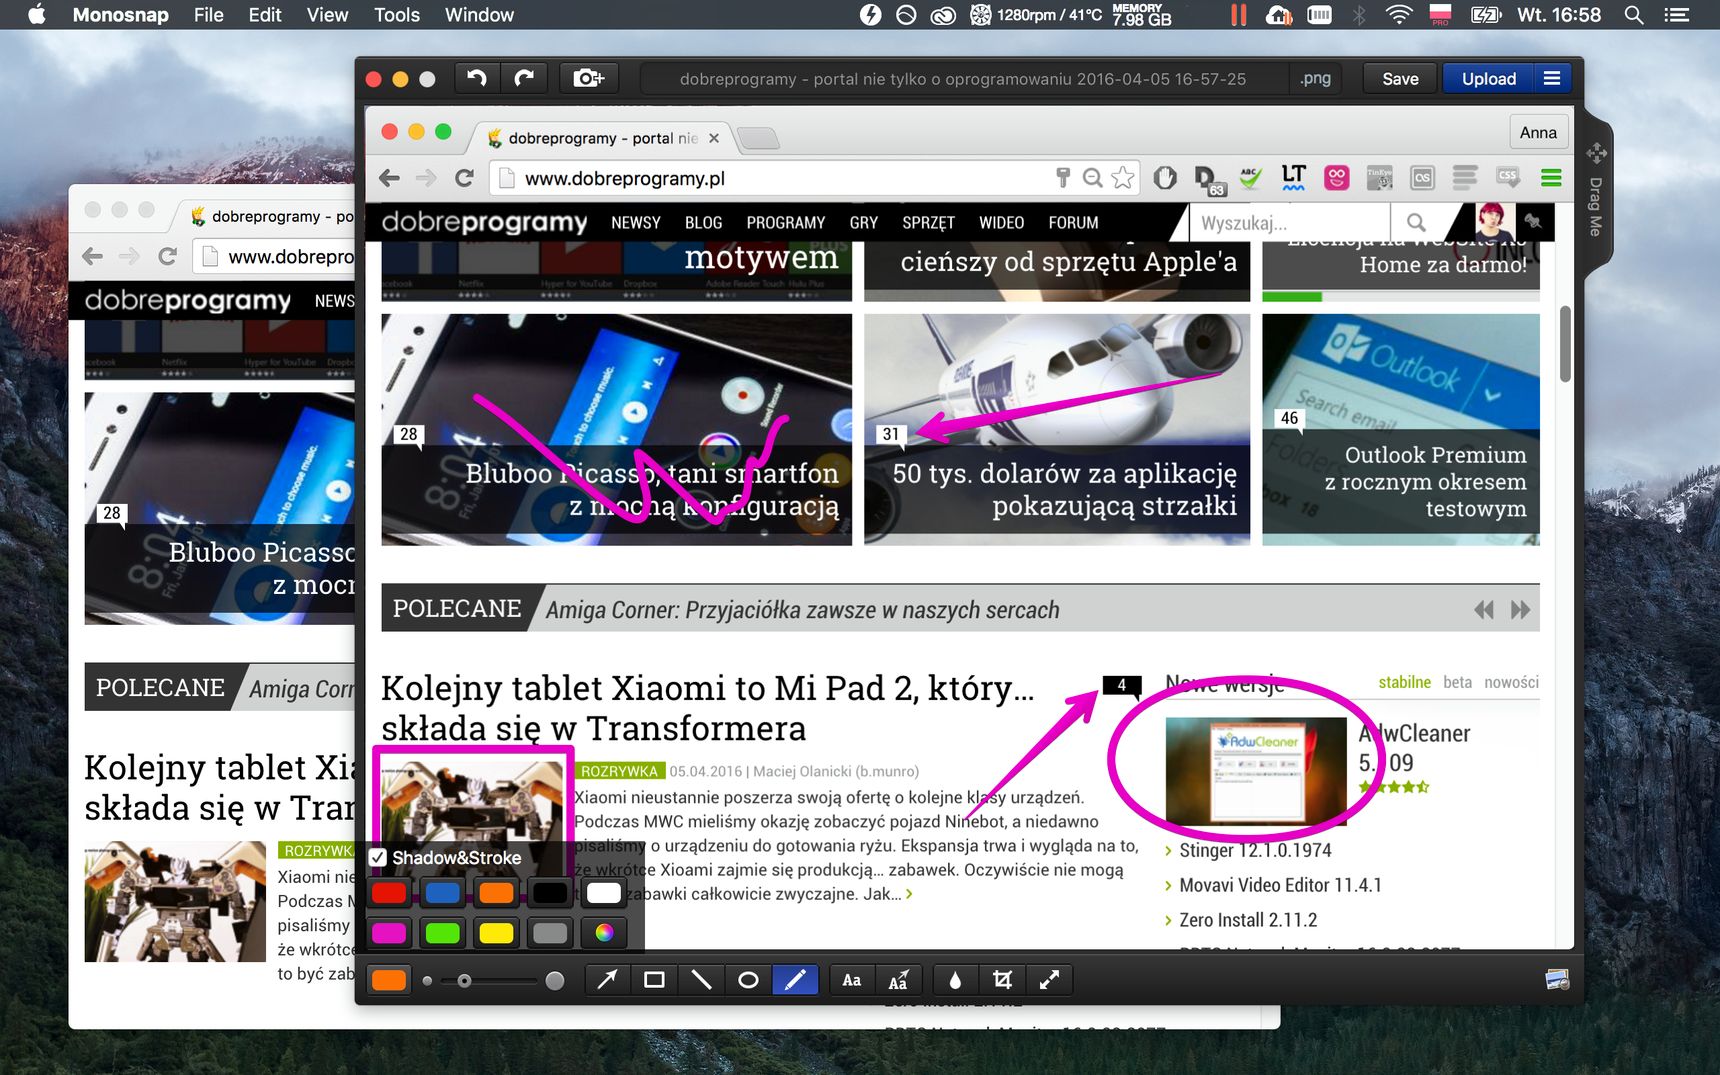Click the menu bar clock Wt. 16:58
Screen dimensions: 1720x1075
click(1559, 15)
